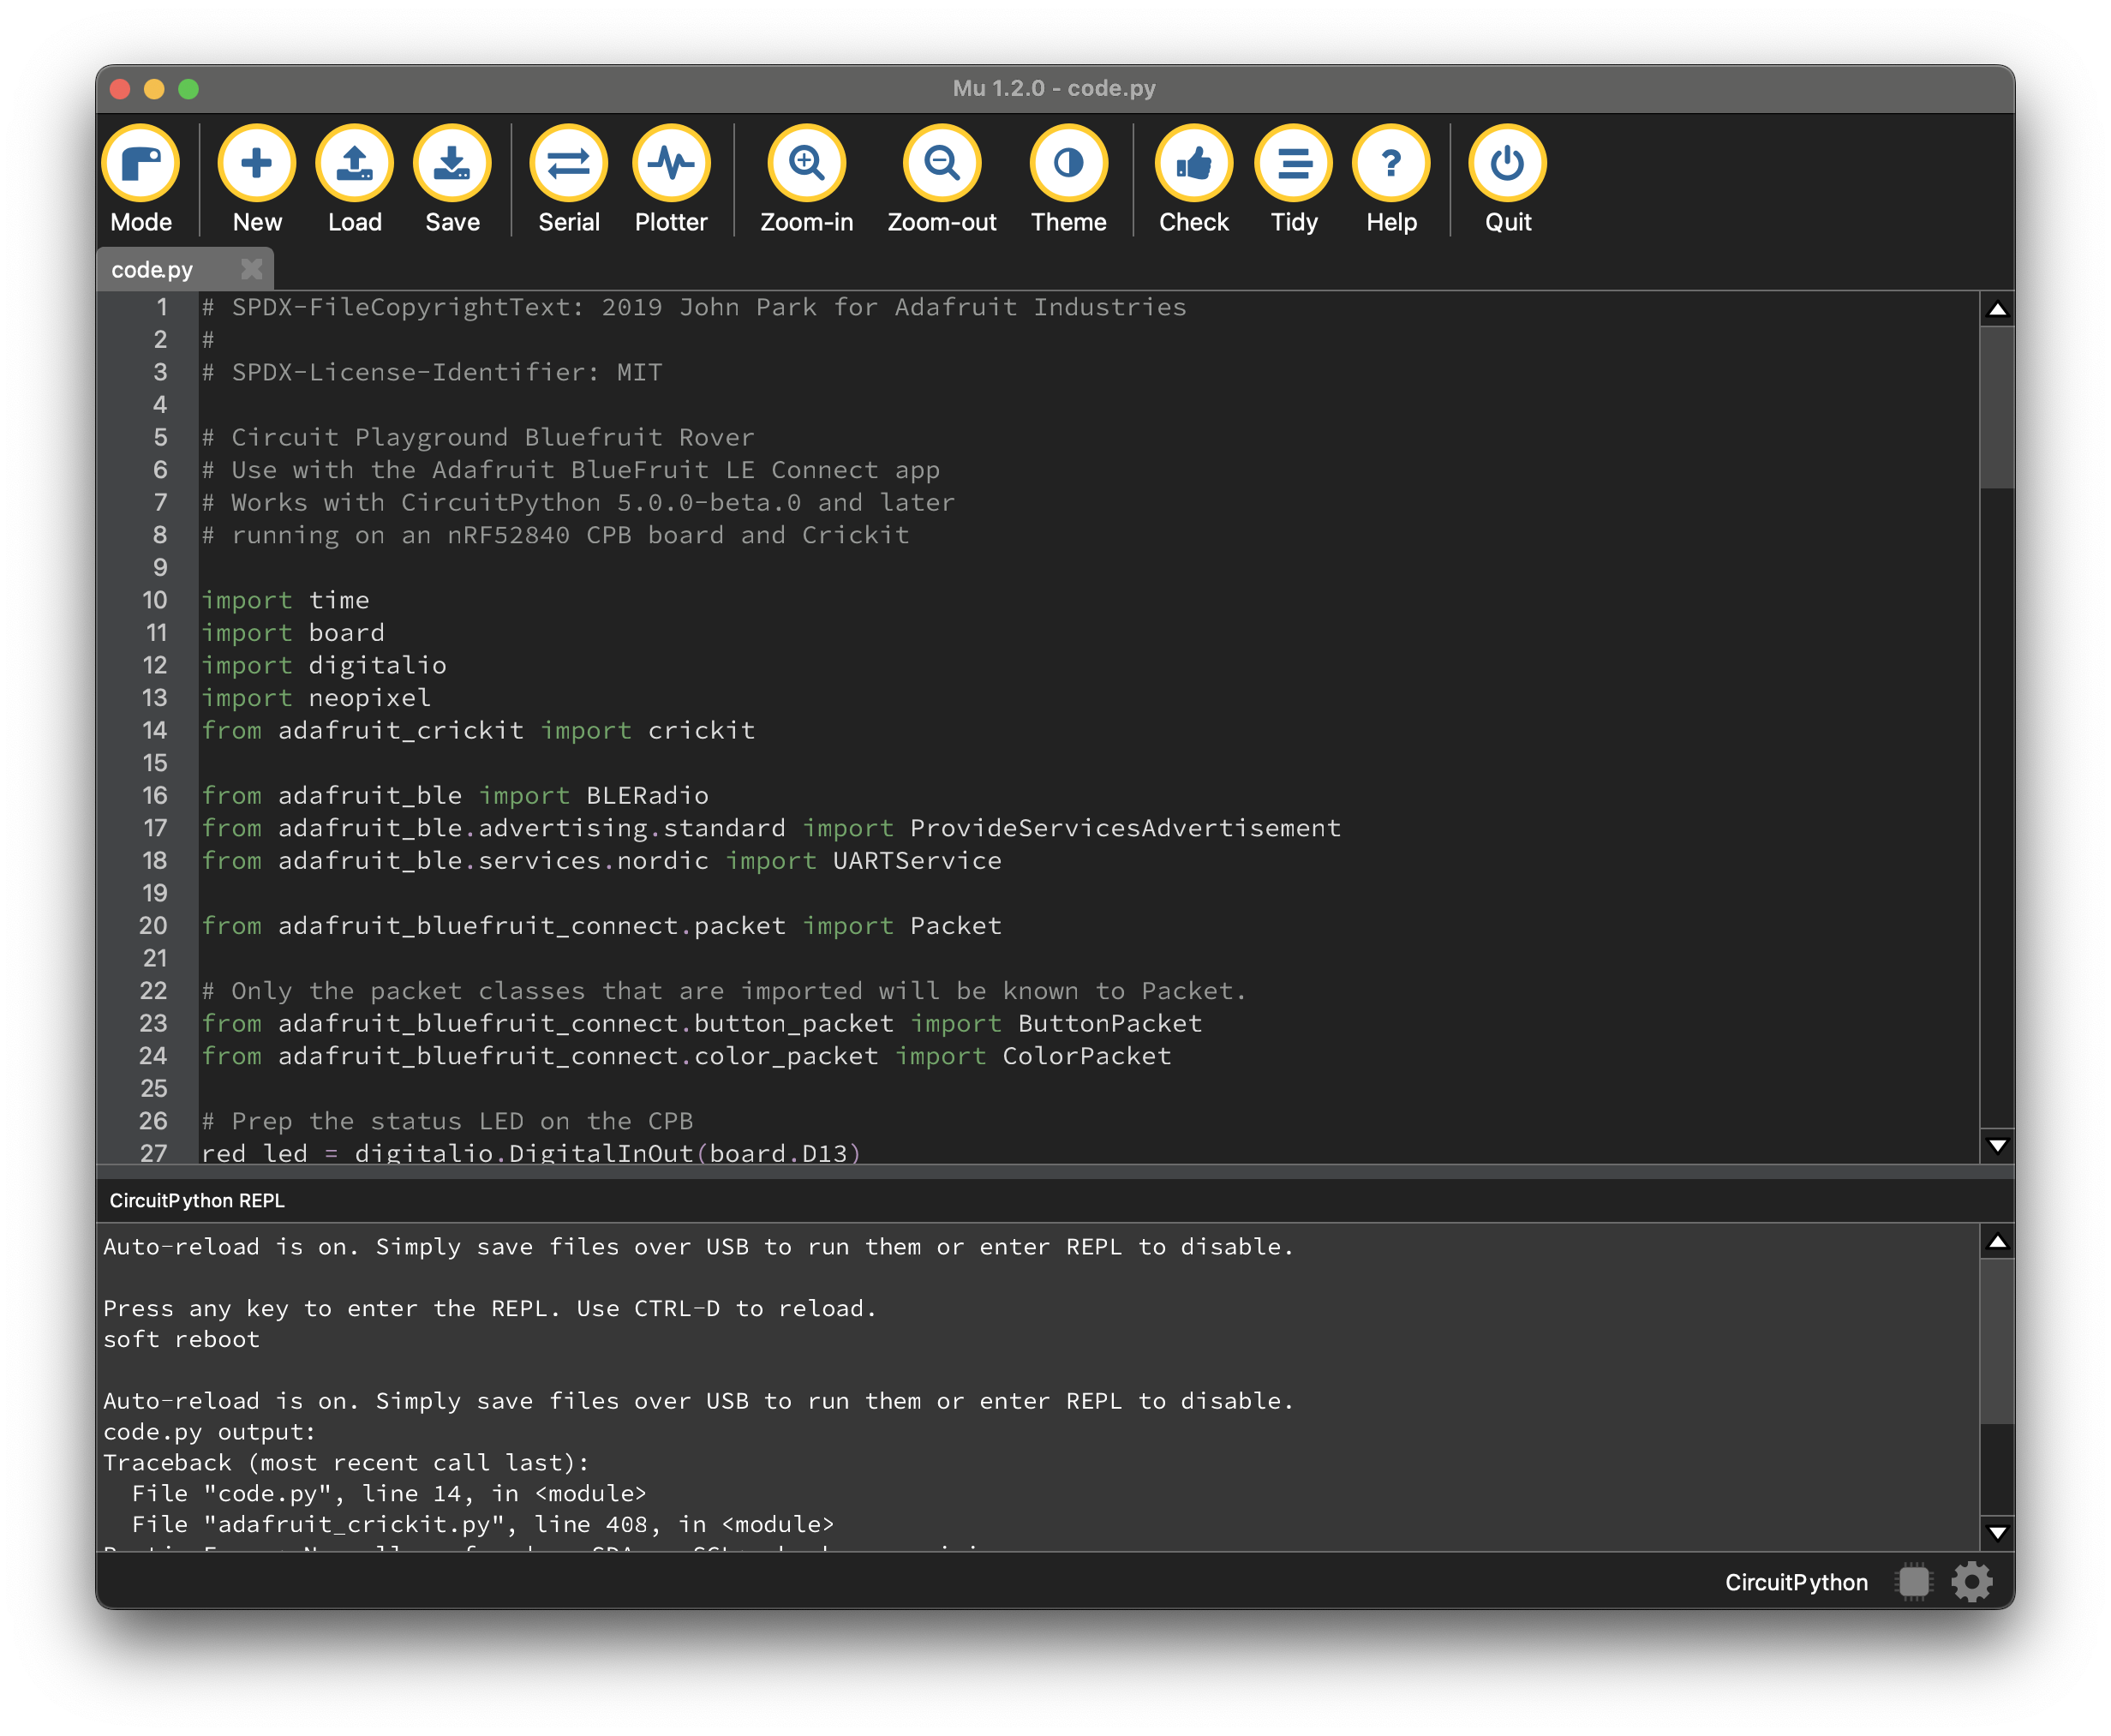Toggle the Plotter pane
The width and height of the screenshot is (2111, 1736).
(x=671, y=163)
